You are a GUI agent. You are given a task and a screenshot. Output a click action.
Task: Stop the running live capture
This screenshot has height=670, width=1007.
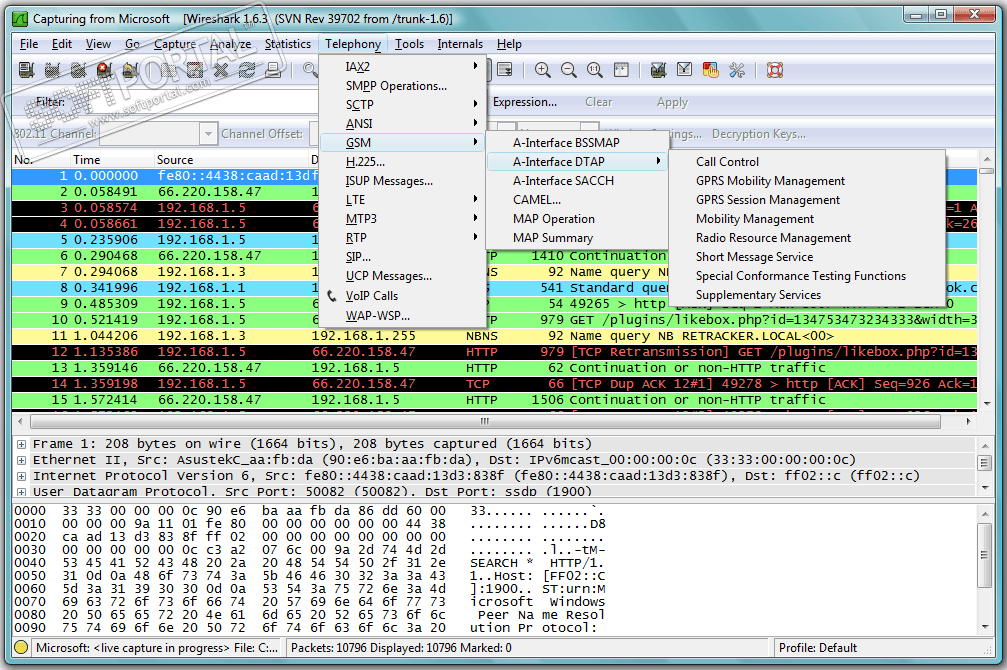click(x=104, y=70)
